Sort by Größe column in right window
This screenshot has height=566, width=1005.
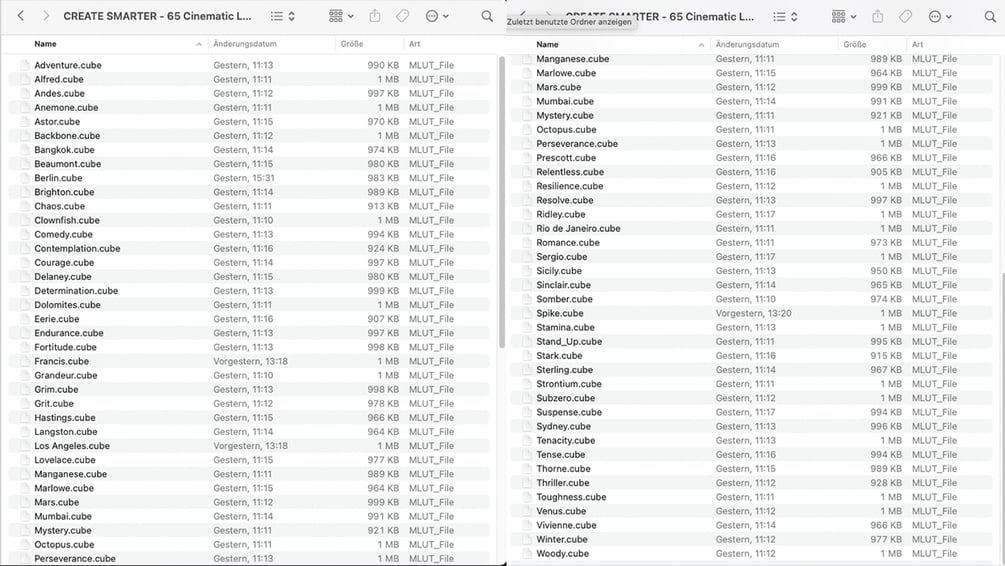pyautogui.click(x=854, y=44)
